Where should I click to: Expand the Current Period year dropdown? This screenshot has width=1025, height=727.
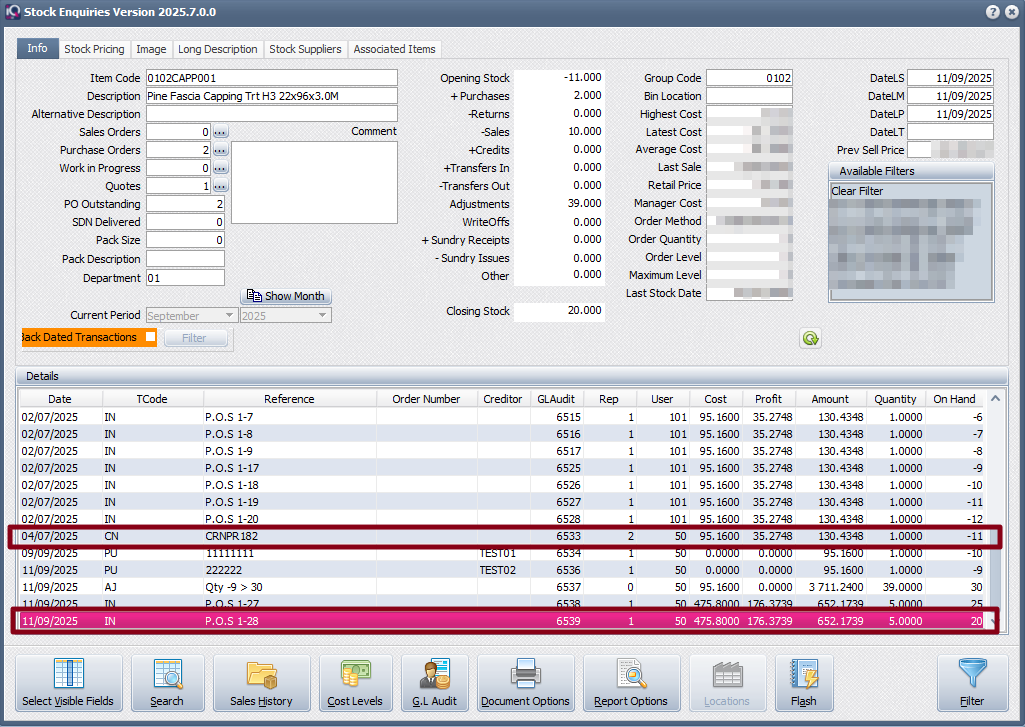(322, 316)
